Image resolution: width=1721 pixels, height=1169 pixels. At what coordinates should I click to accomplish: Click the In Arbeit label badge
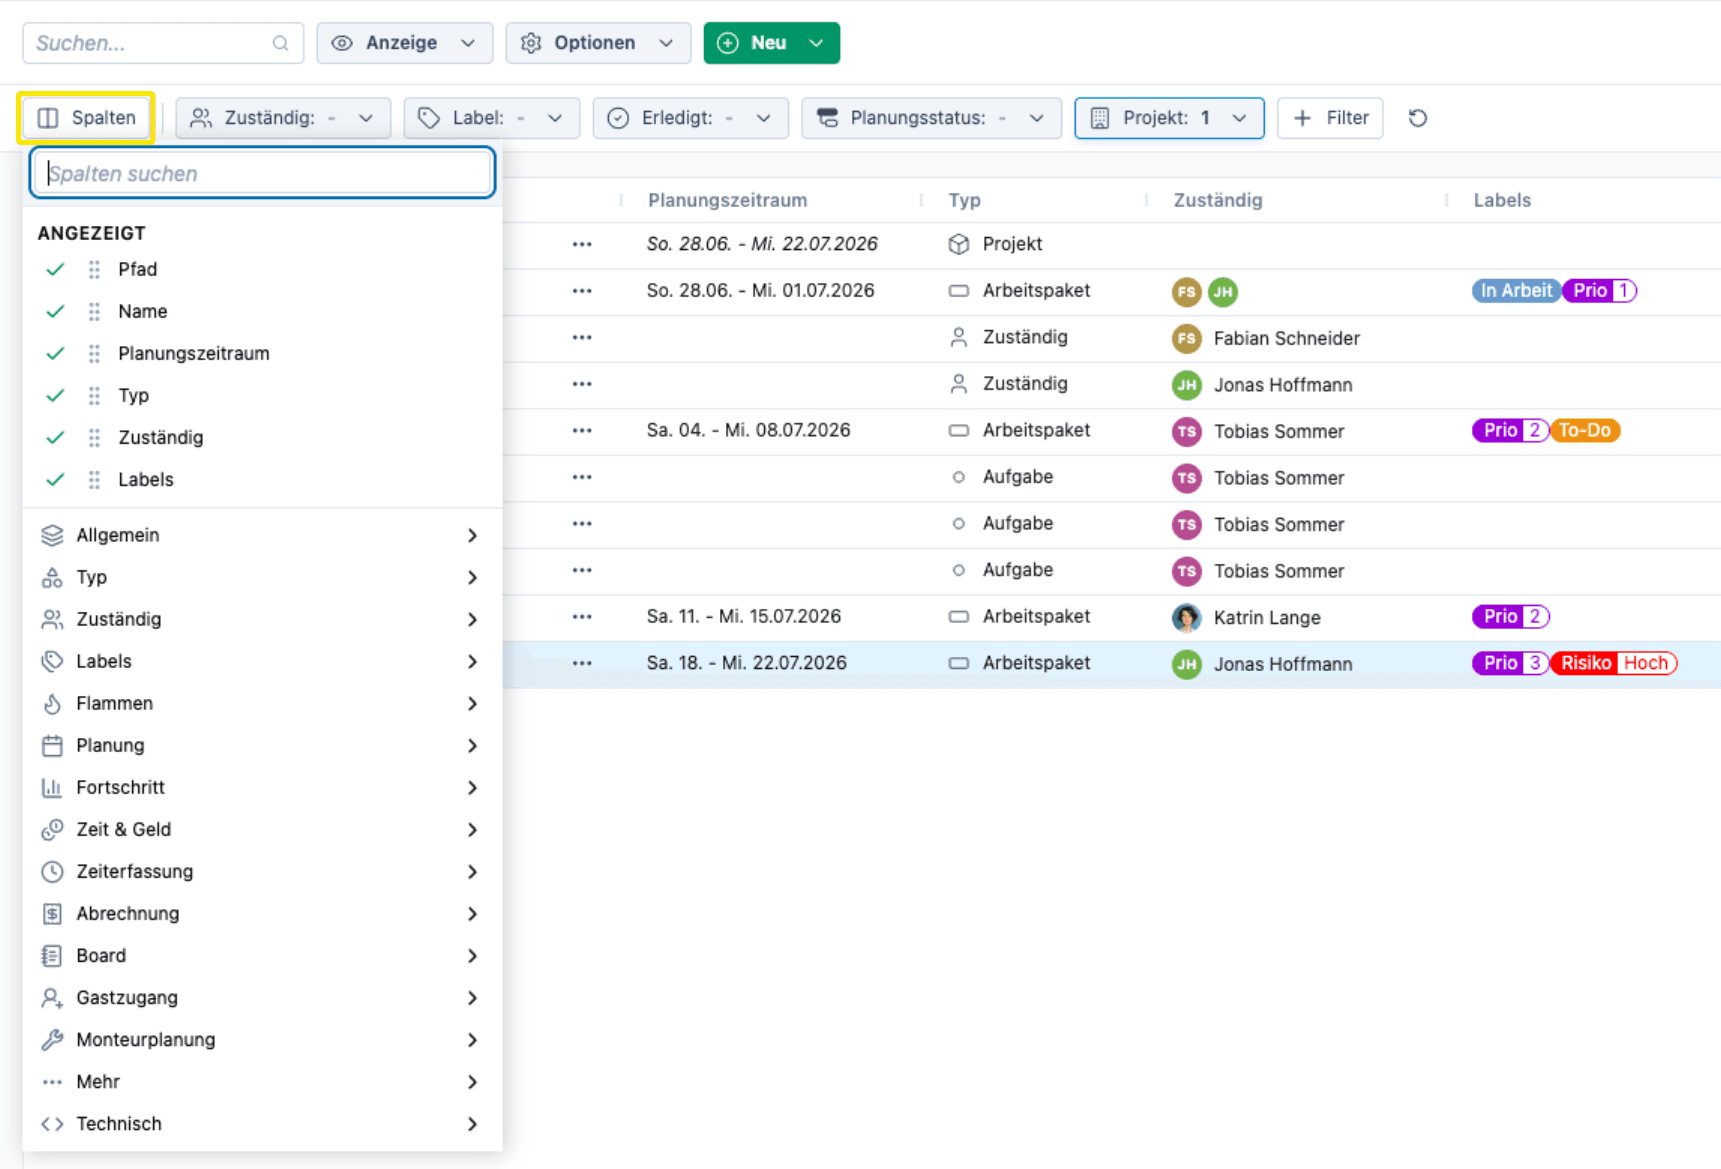click(x=1516, y=291)
